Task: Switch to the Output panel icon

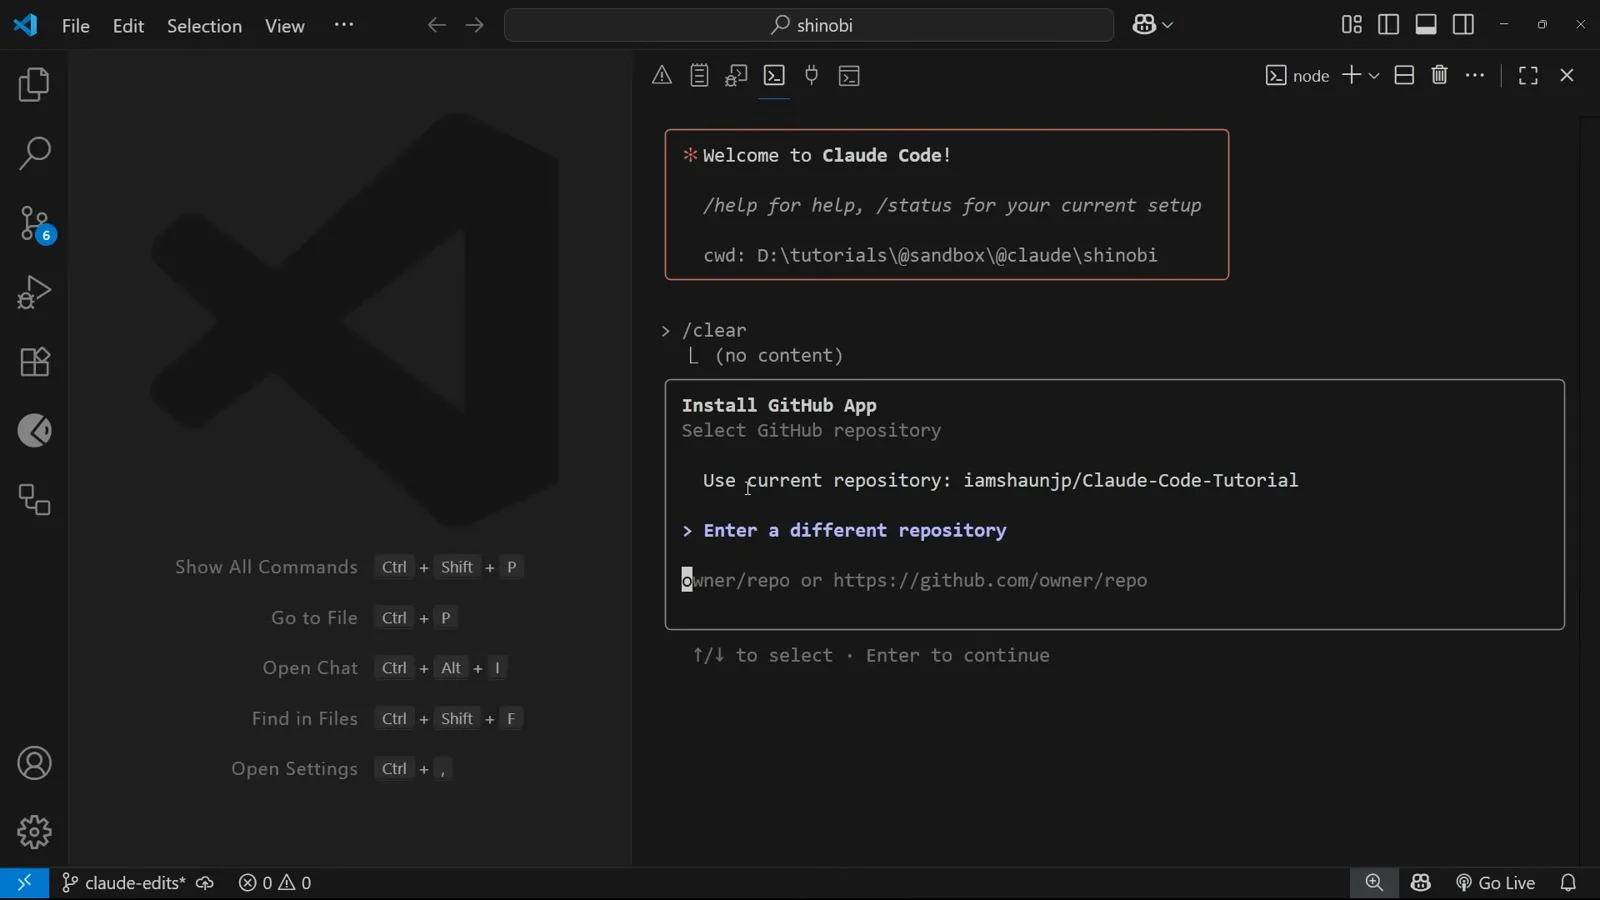Action: (x=699, y=75)
